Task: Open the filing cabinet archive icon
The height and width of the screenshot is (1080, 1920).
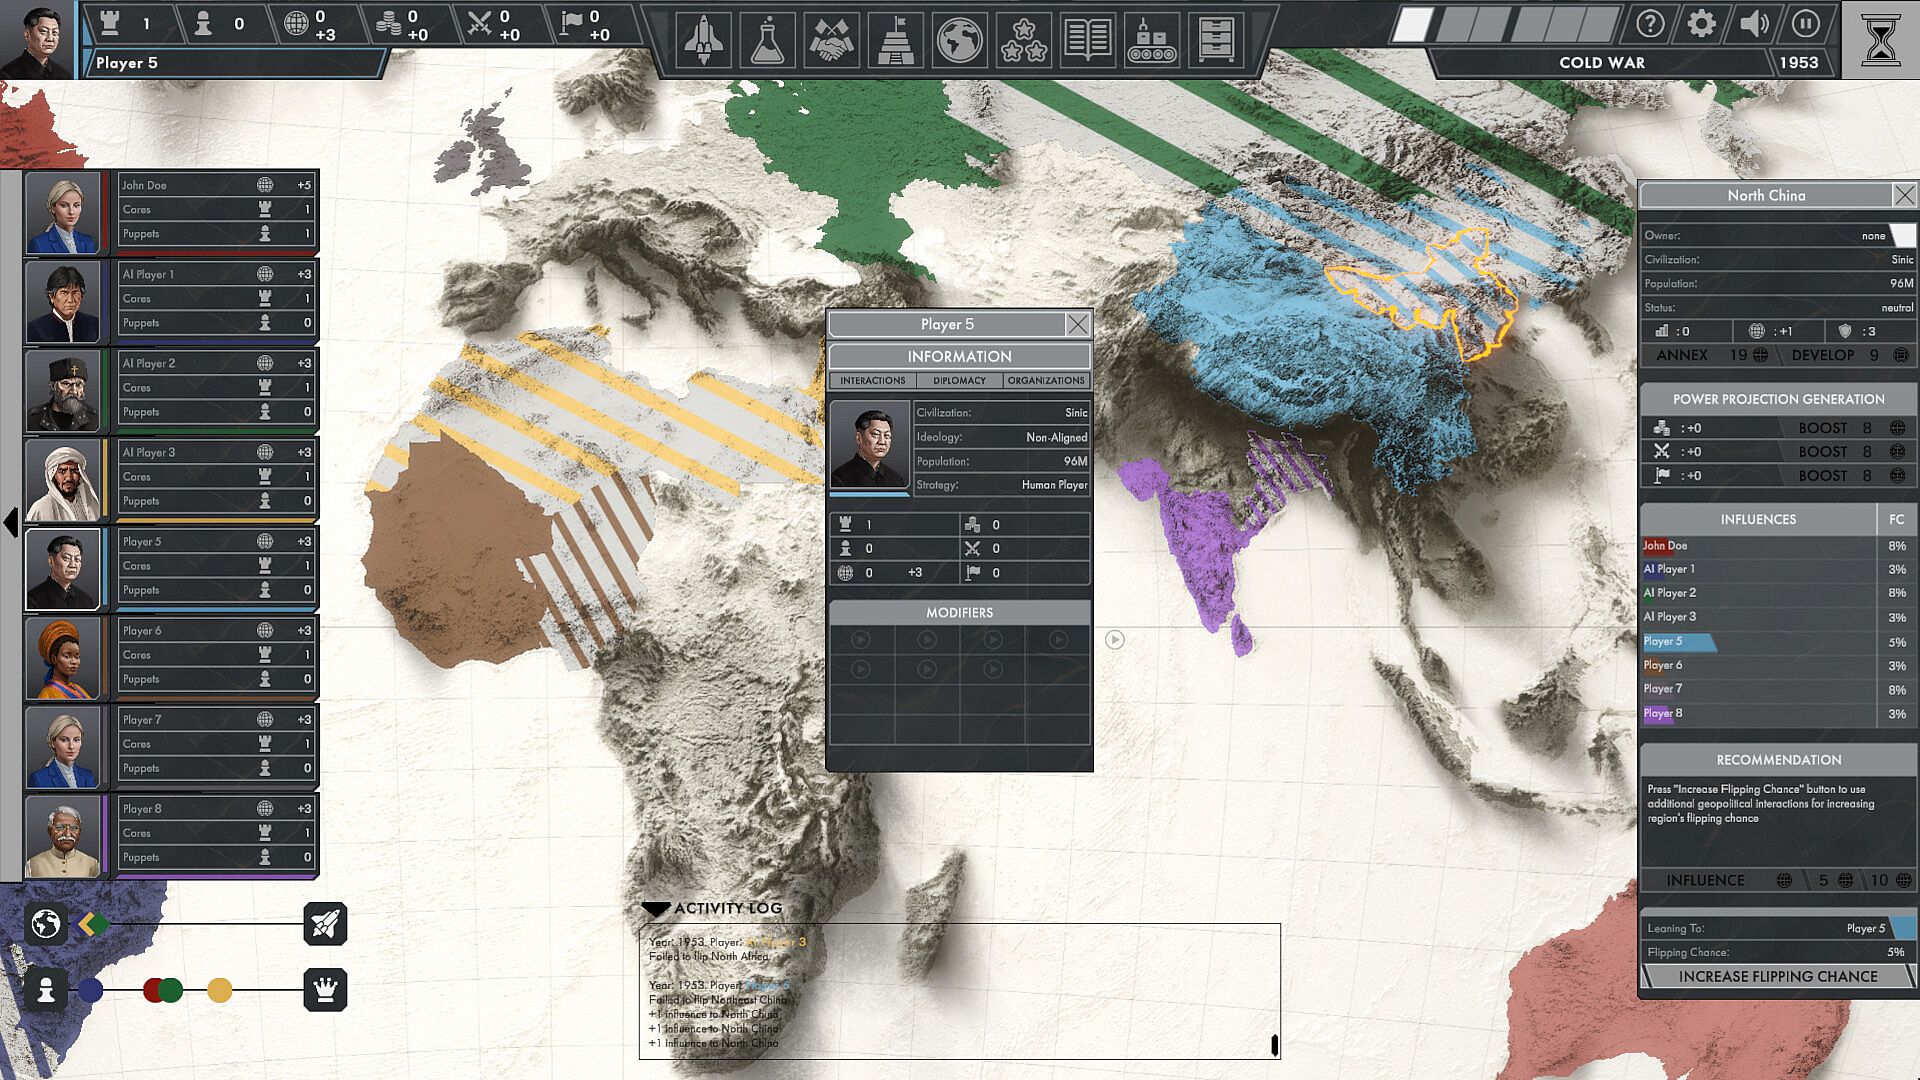Action: tap(1215, 40)
